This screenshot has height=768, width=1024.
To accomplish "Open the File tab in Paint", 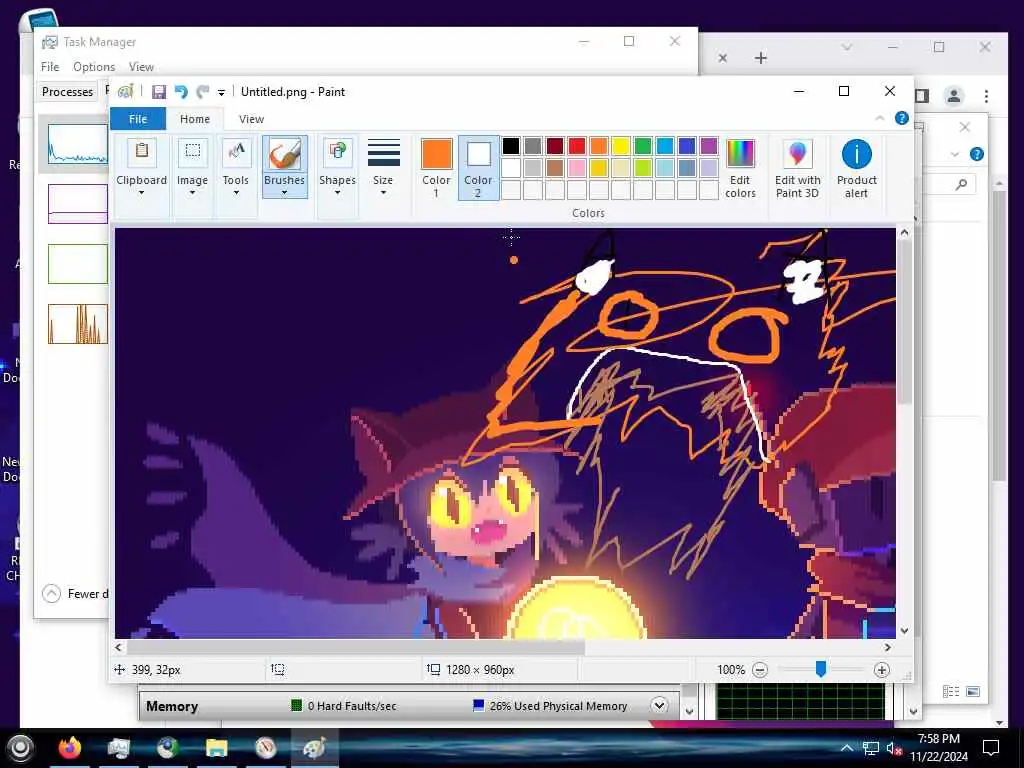I will (138, 119).
